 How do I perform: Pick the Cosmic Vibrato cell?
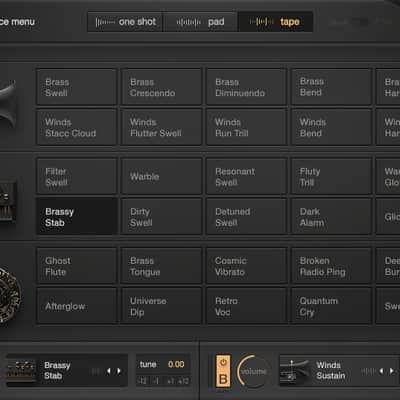246,266
